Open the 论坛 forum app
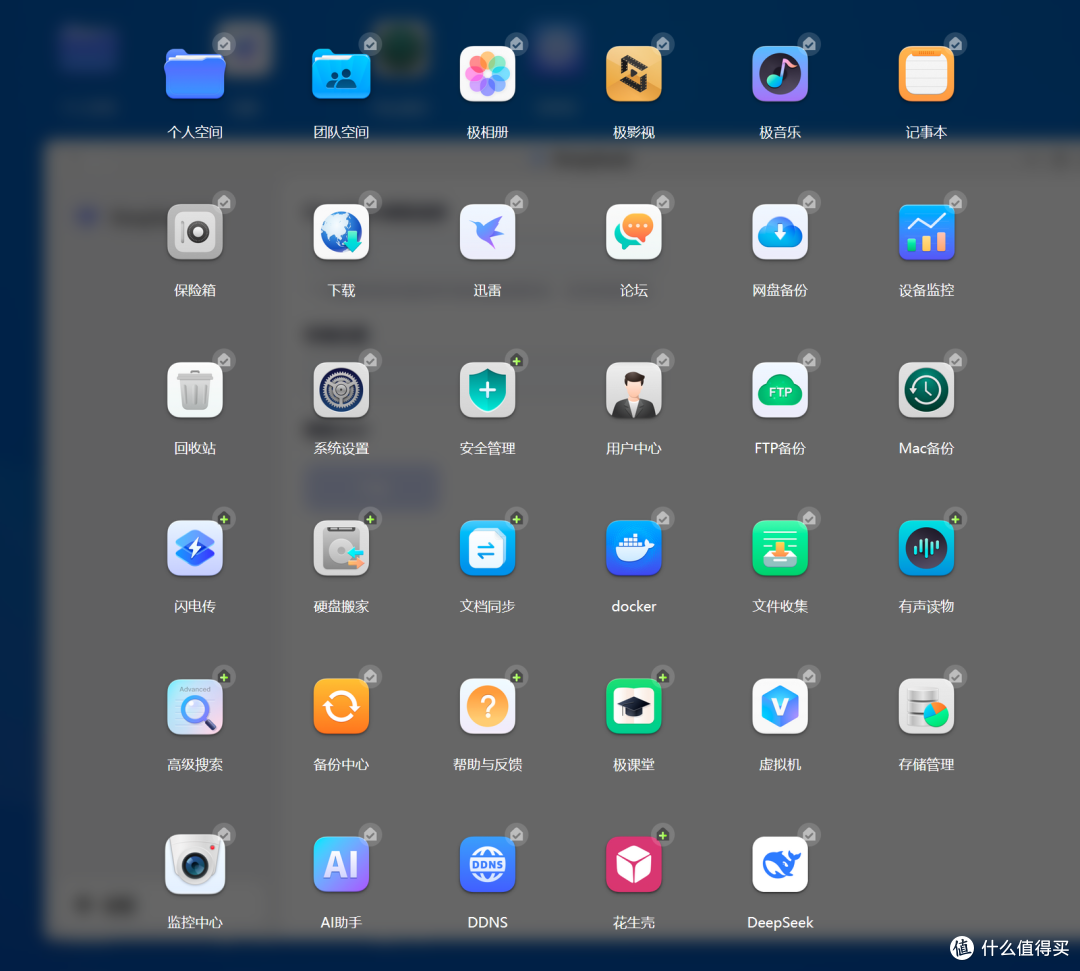 (x=634, y=232)
